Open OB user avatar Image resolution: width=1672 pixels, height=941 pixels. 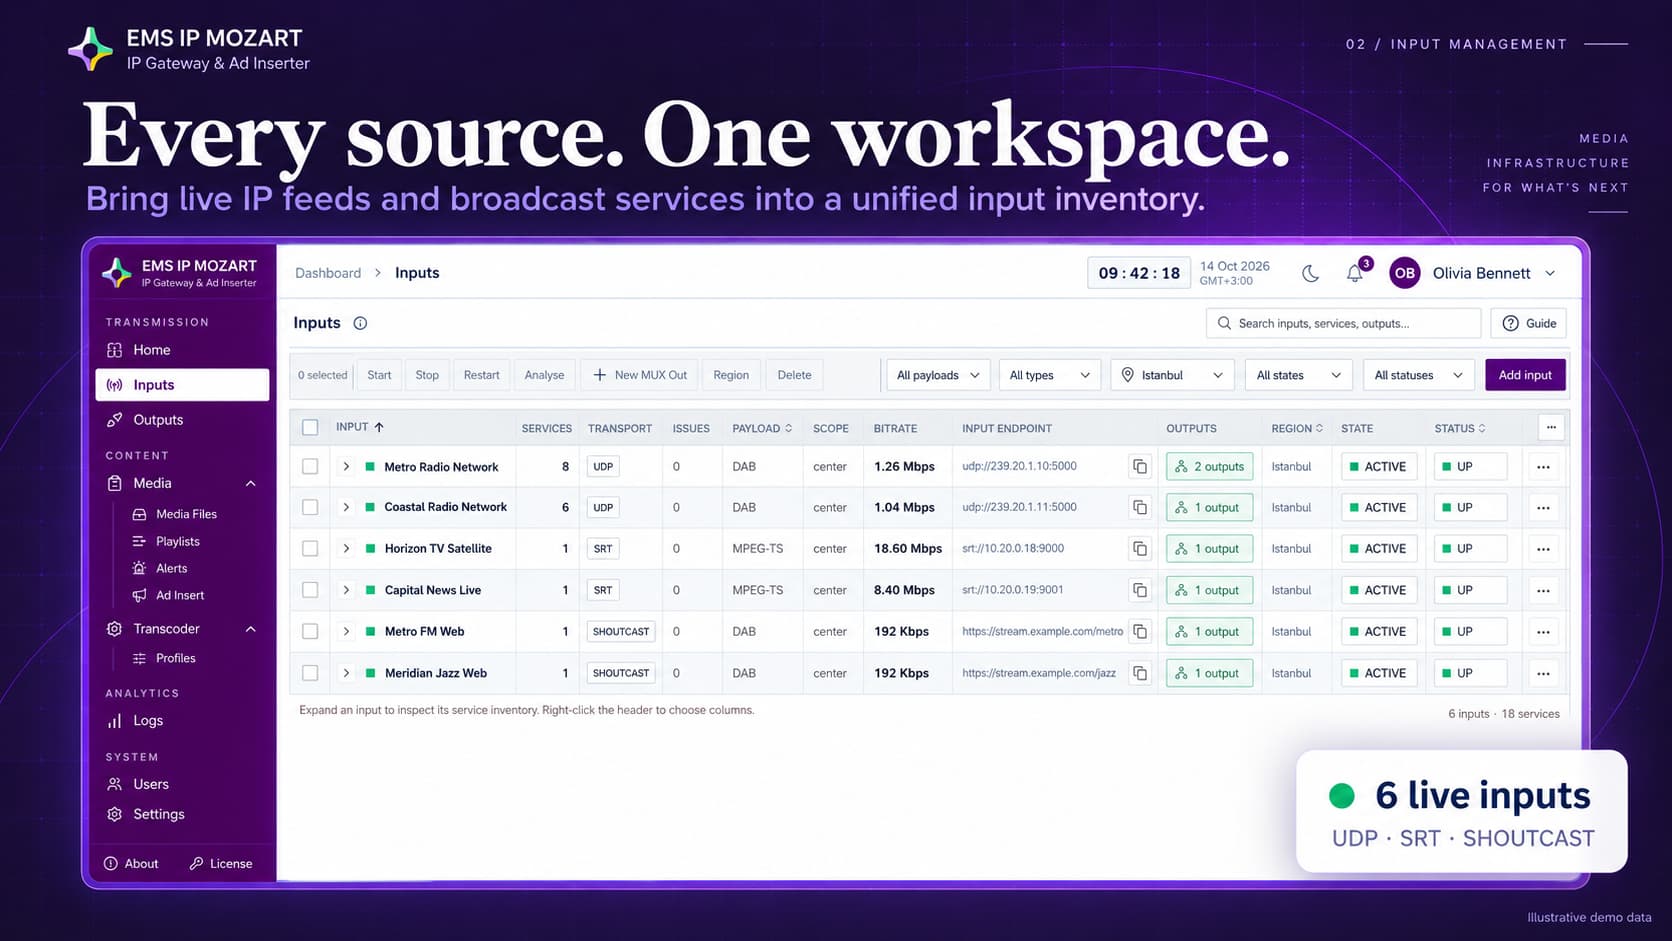(1405, 273)
